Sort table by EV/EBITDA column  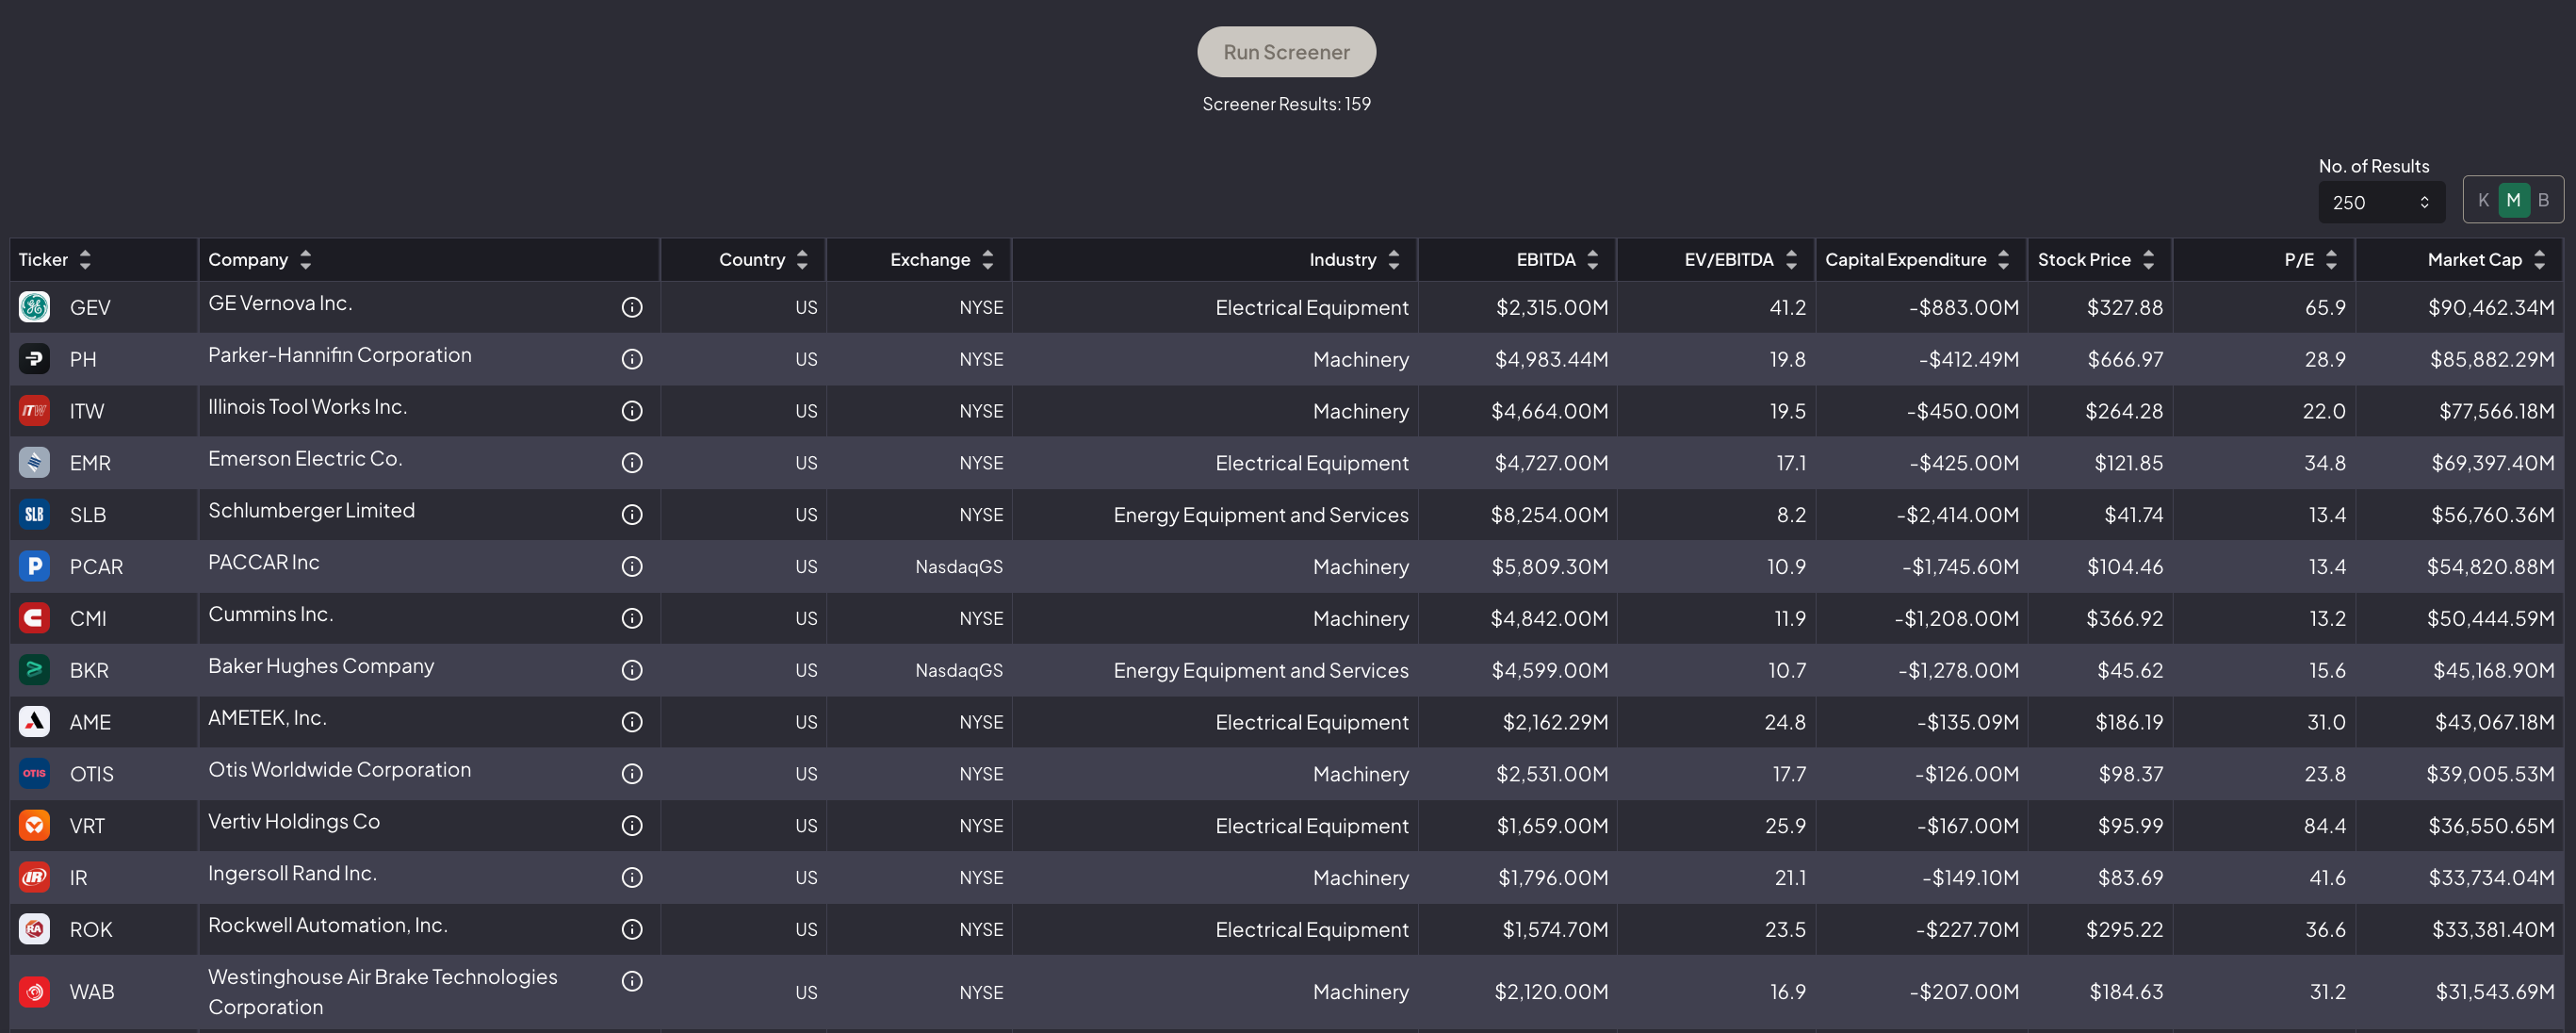1792,260
